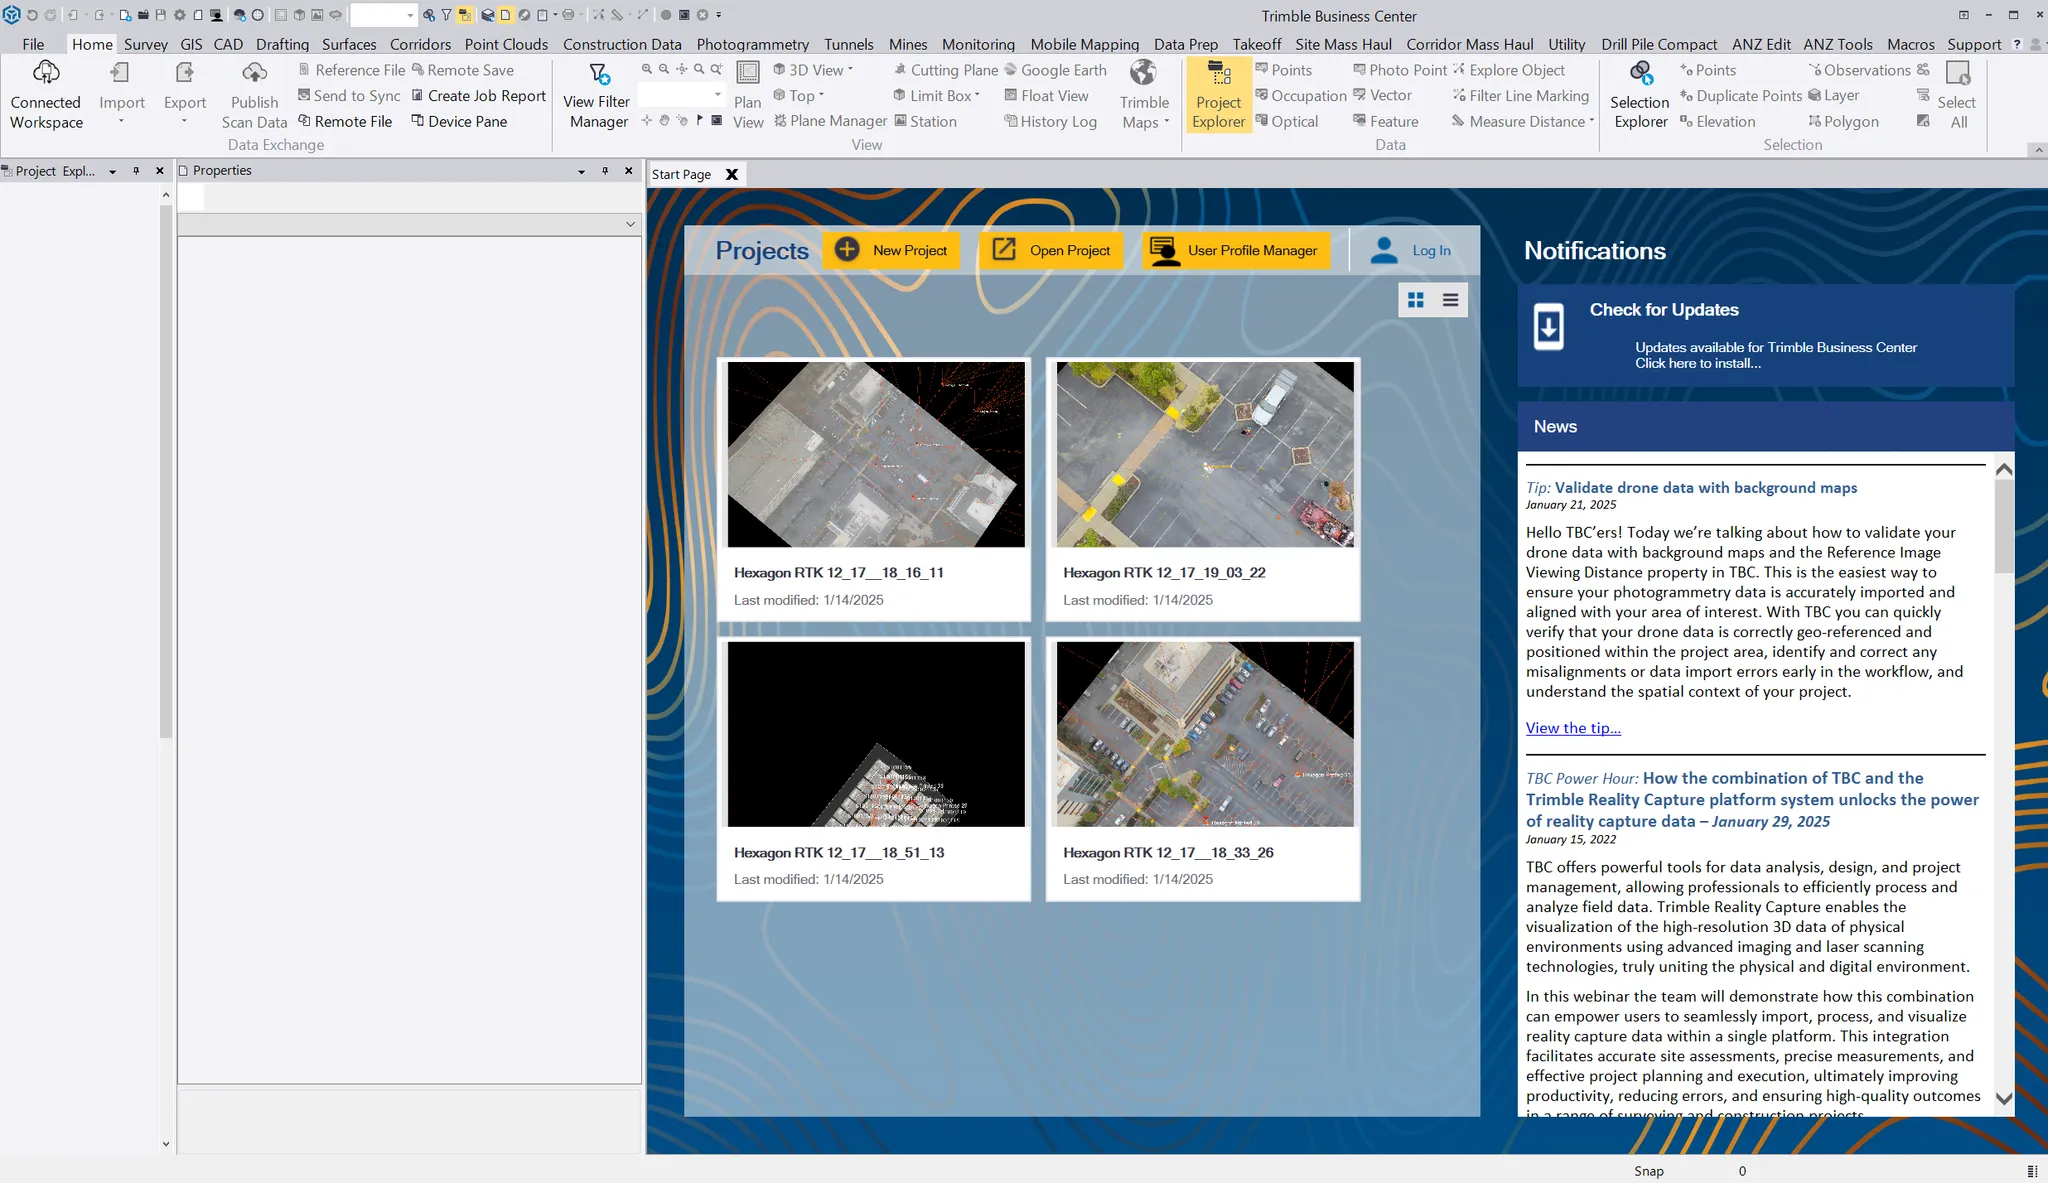Click the Log In link
Image resolution: width=2048 pixels, height=1183 pixels.
(x=1431, y=251)
